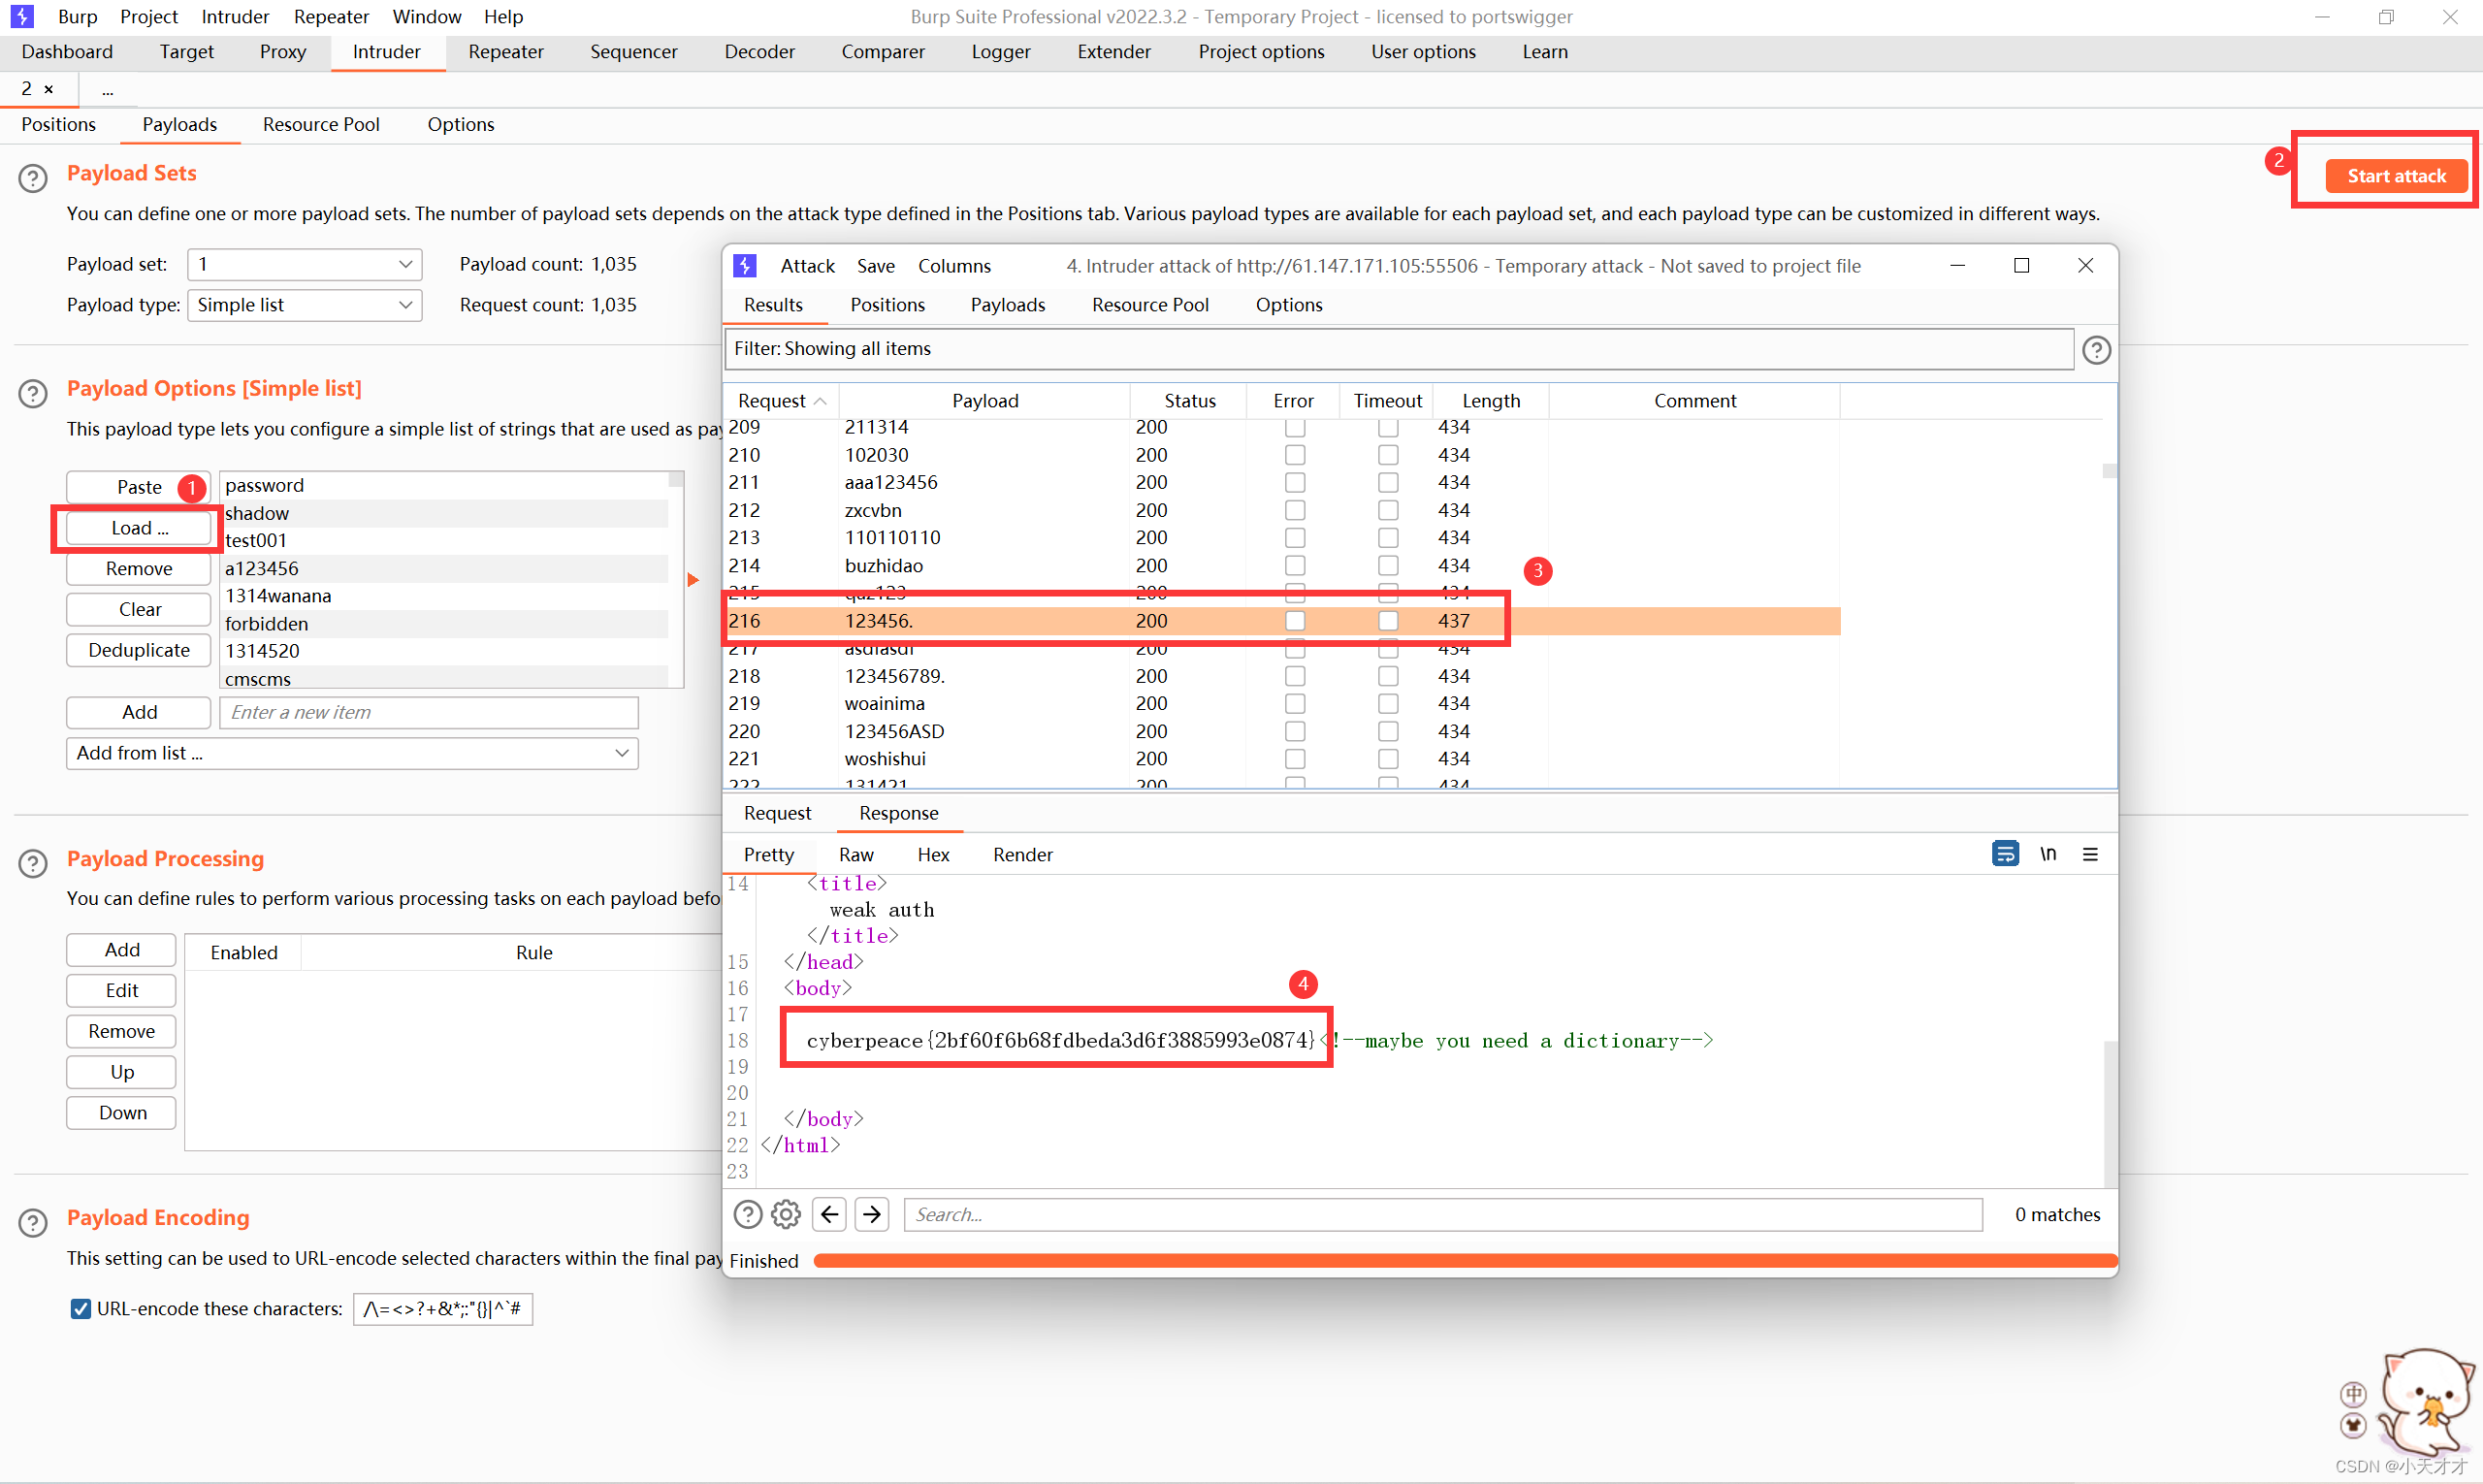Open a new Intruder tab with the ... tab
Viewport: 2483px width, 1484px height.
click(107, 90)
